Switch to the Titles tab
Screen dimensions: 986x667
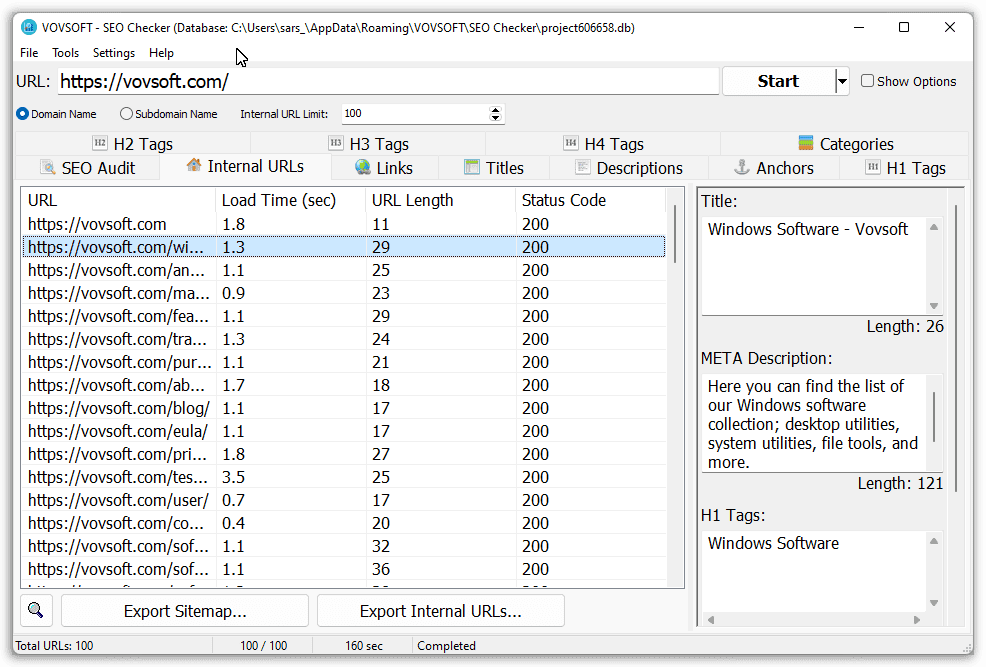494,168
